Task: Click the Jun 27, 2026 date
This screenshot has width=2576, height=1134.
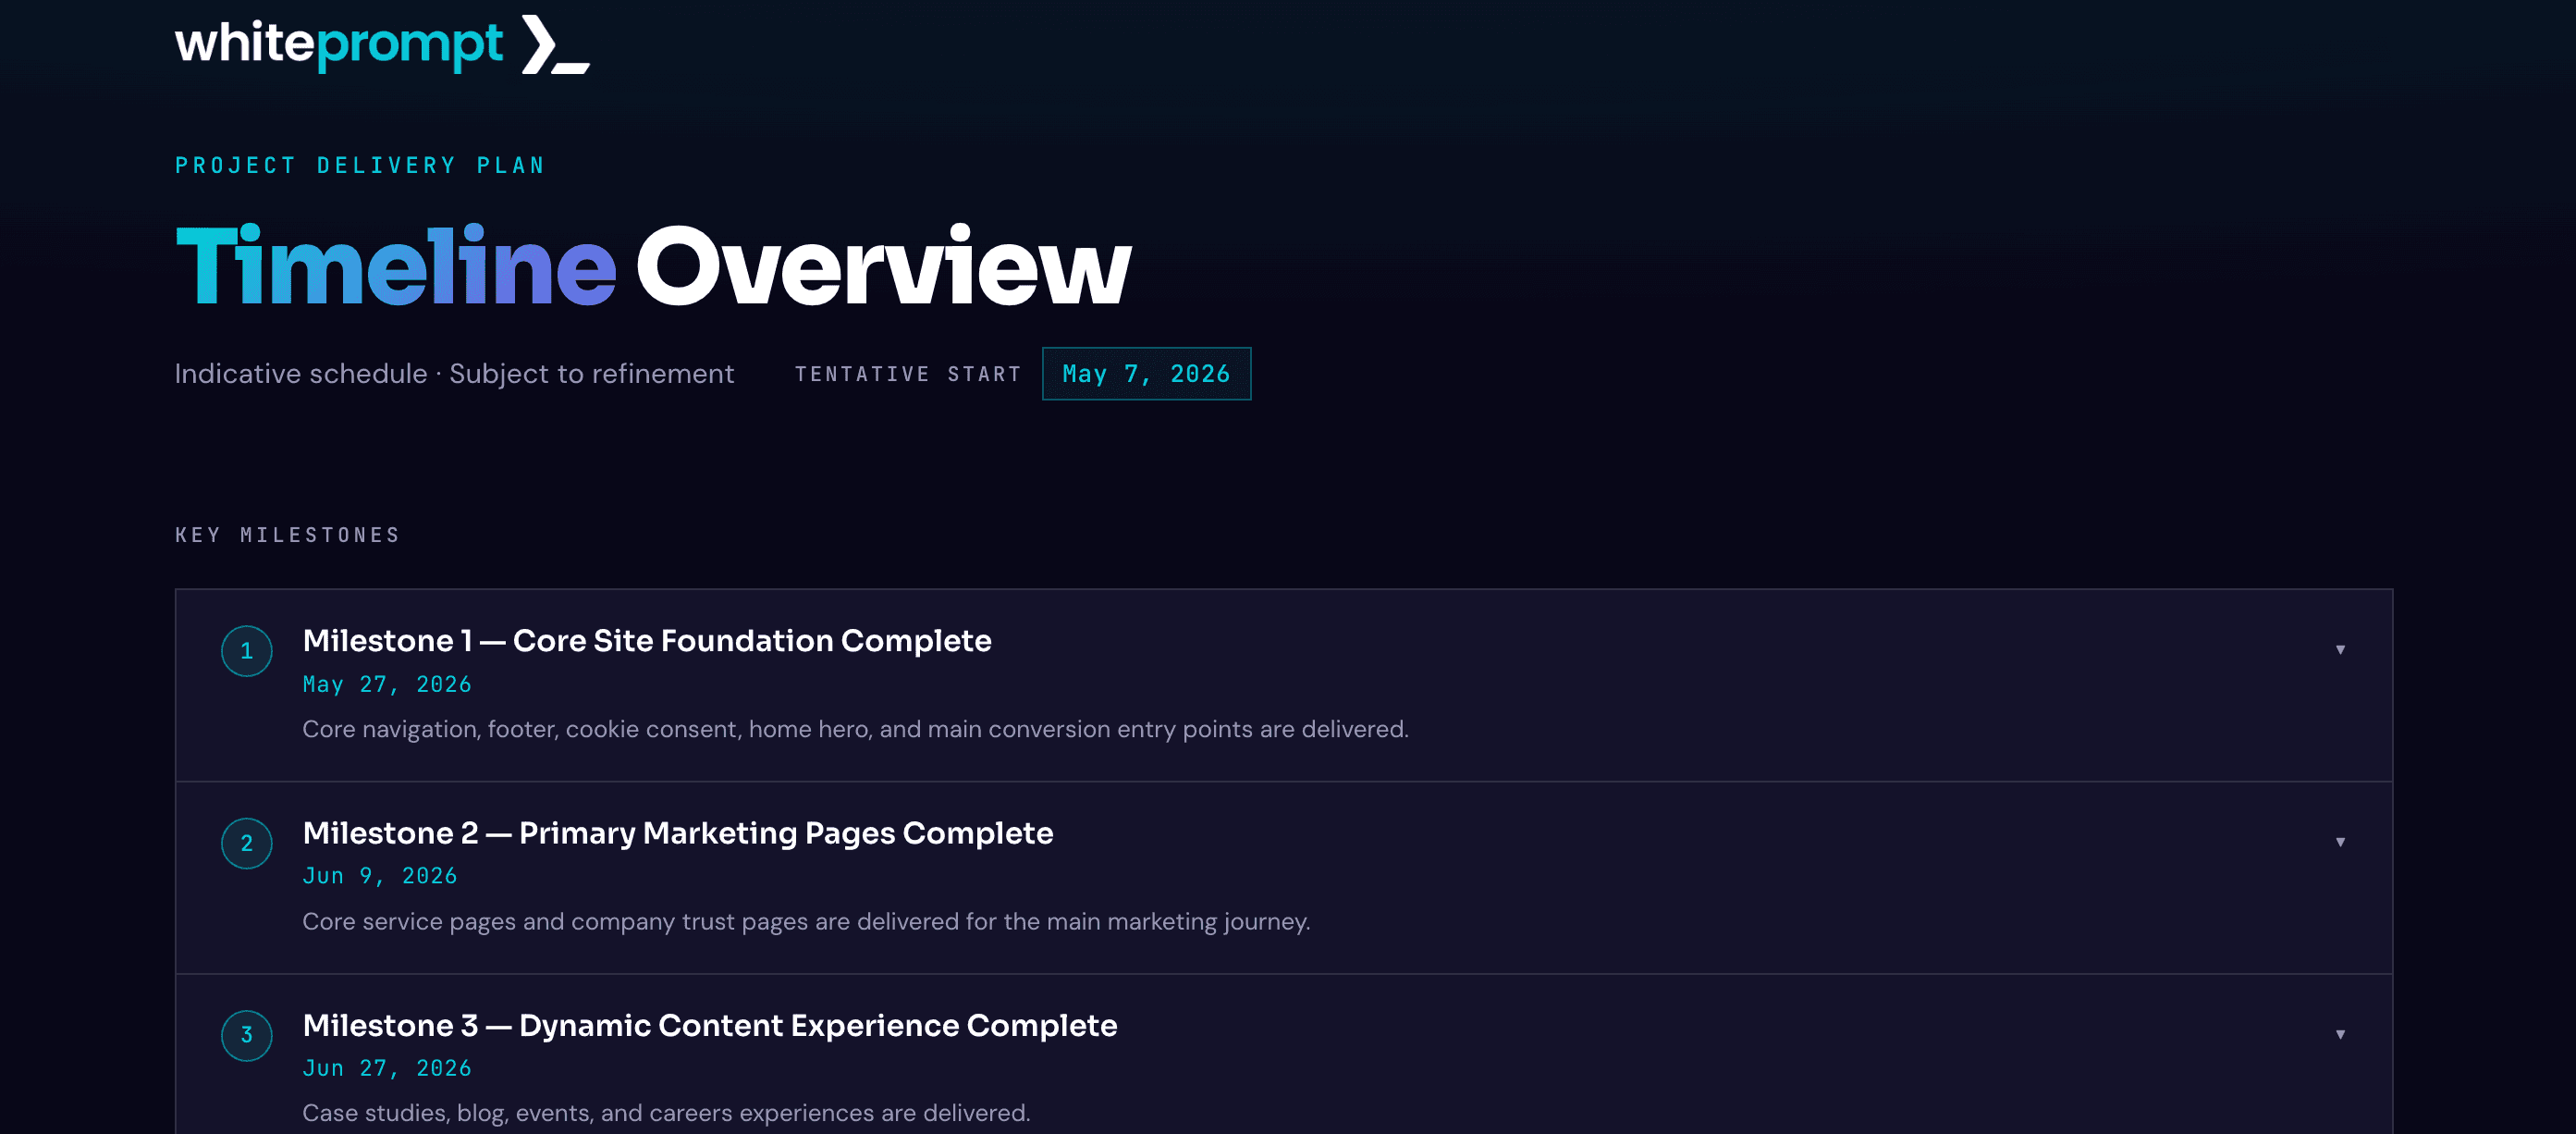Action: coord(387,1068)
